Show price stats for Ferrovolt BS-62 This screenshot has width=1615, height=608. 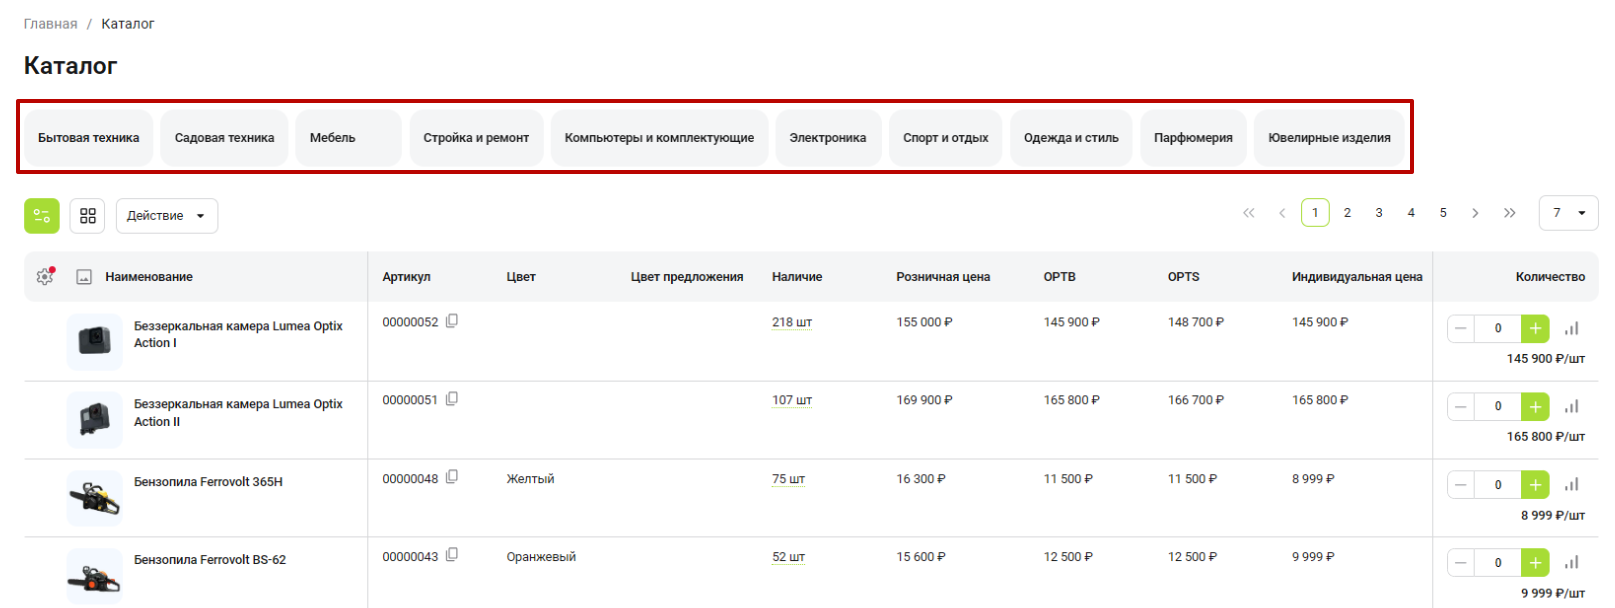tap(1572, 563)
